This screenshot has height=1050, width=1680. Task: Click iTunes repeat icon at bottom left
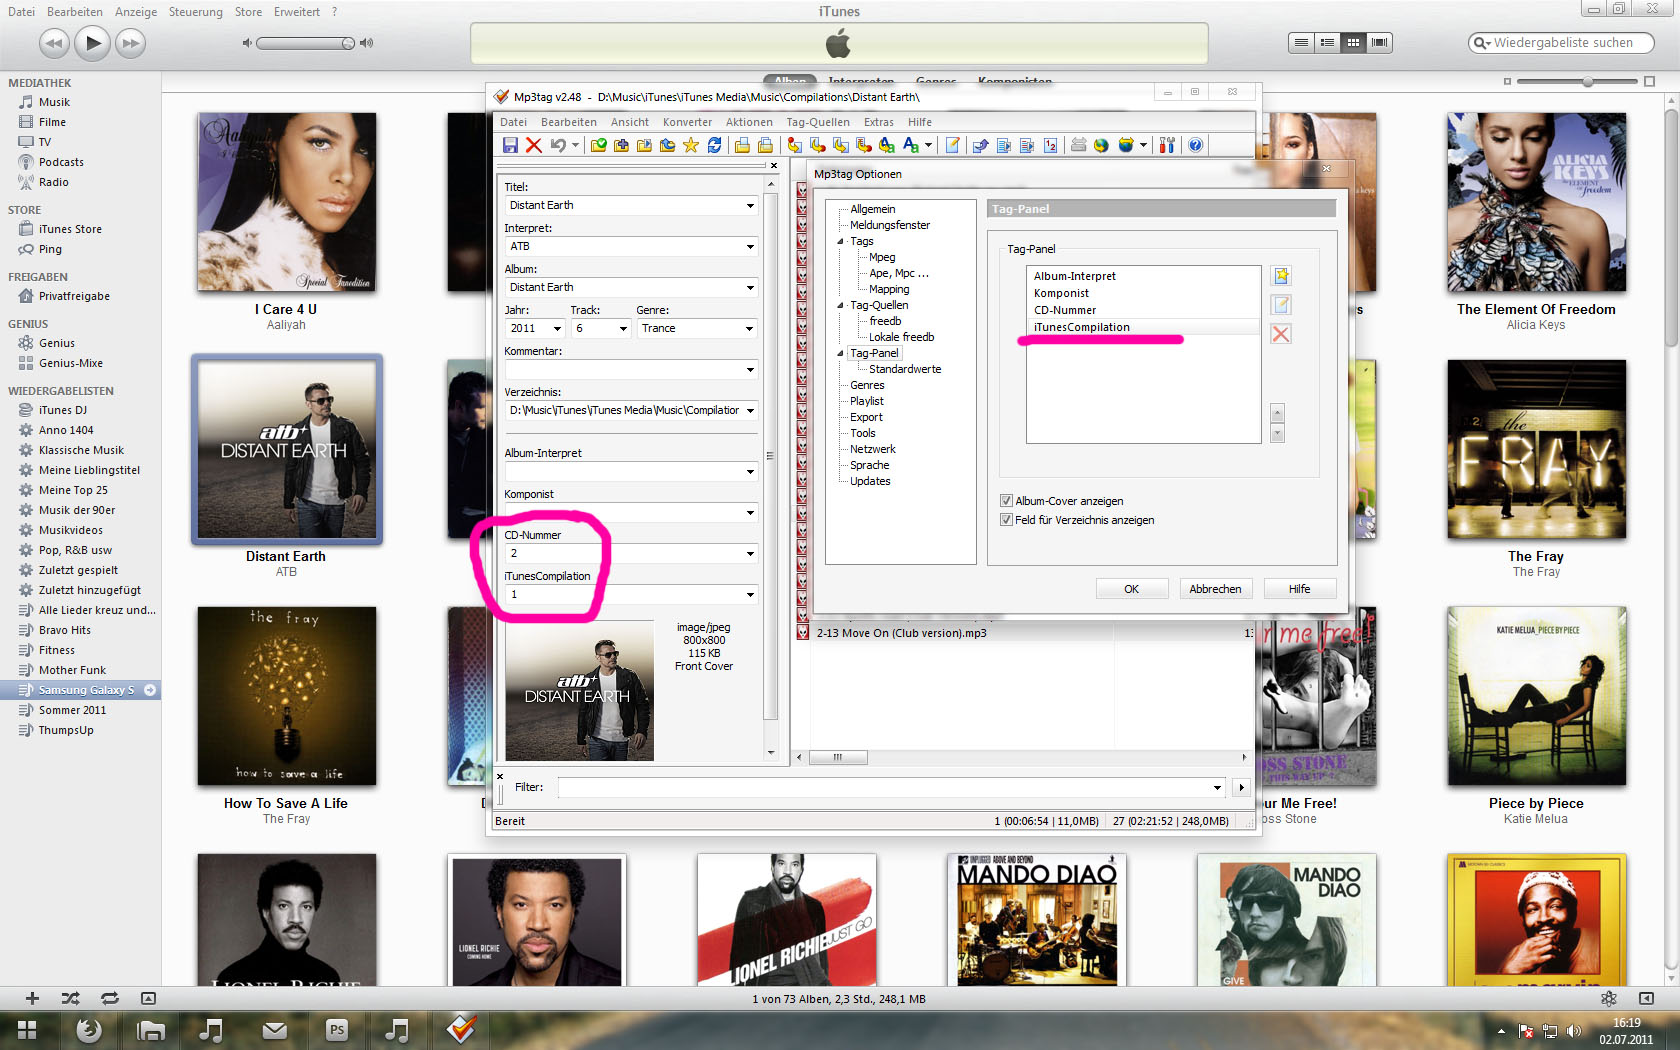[x=109, y=998]
